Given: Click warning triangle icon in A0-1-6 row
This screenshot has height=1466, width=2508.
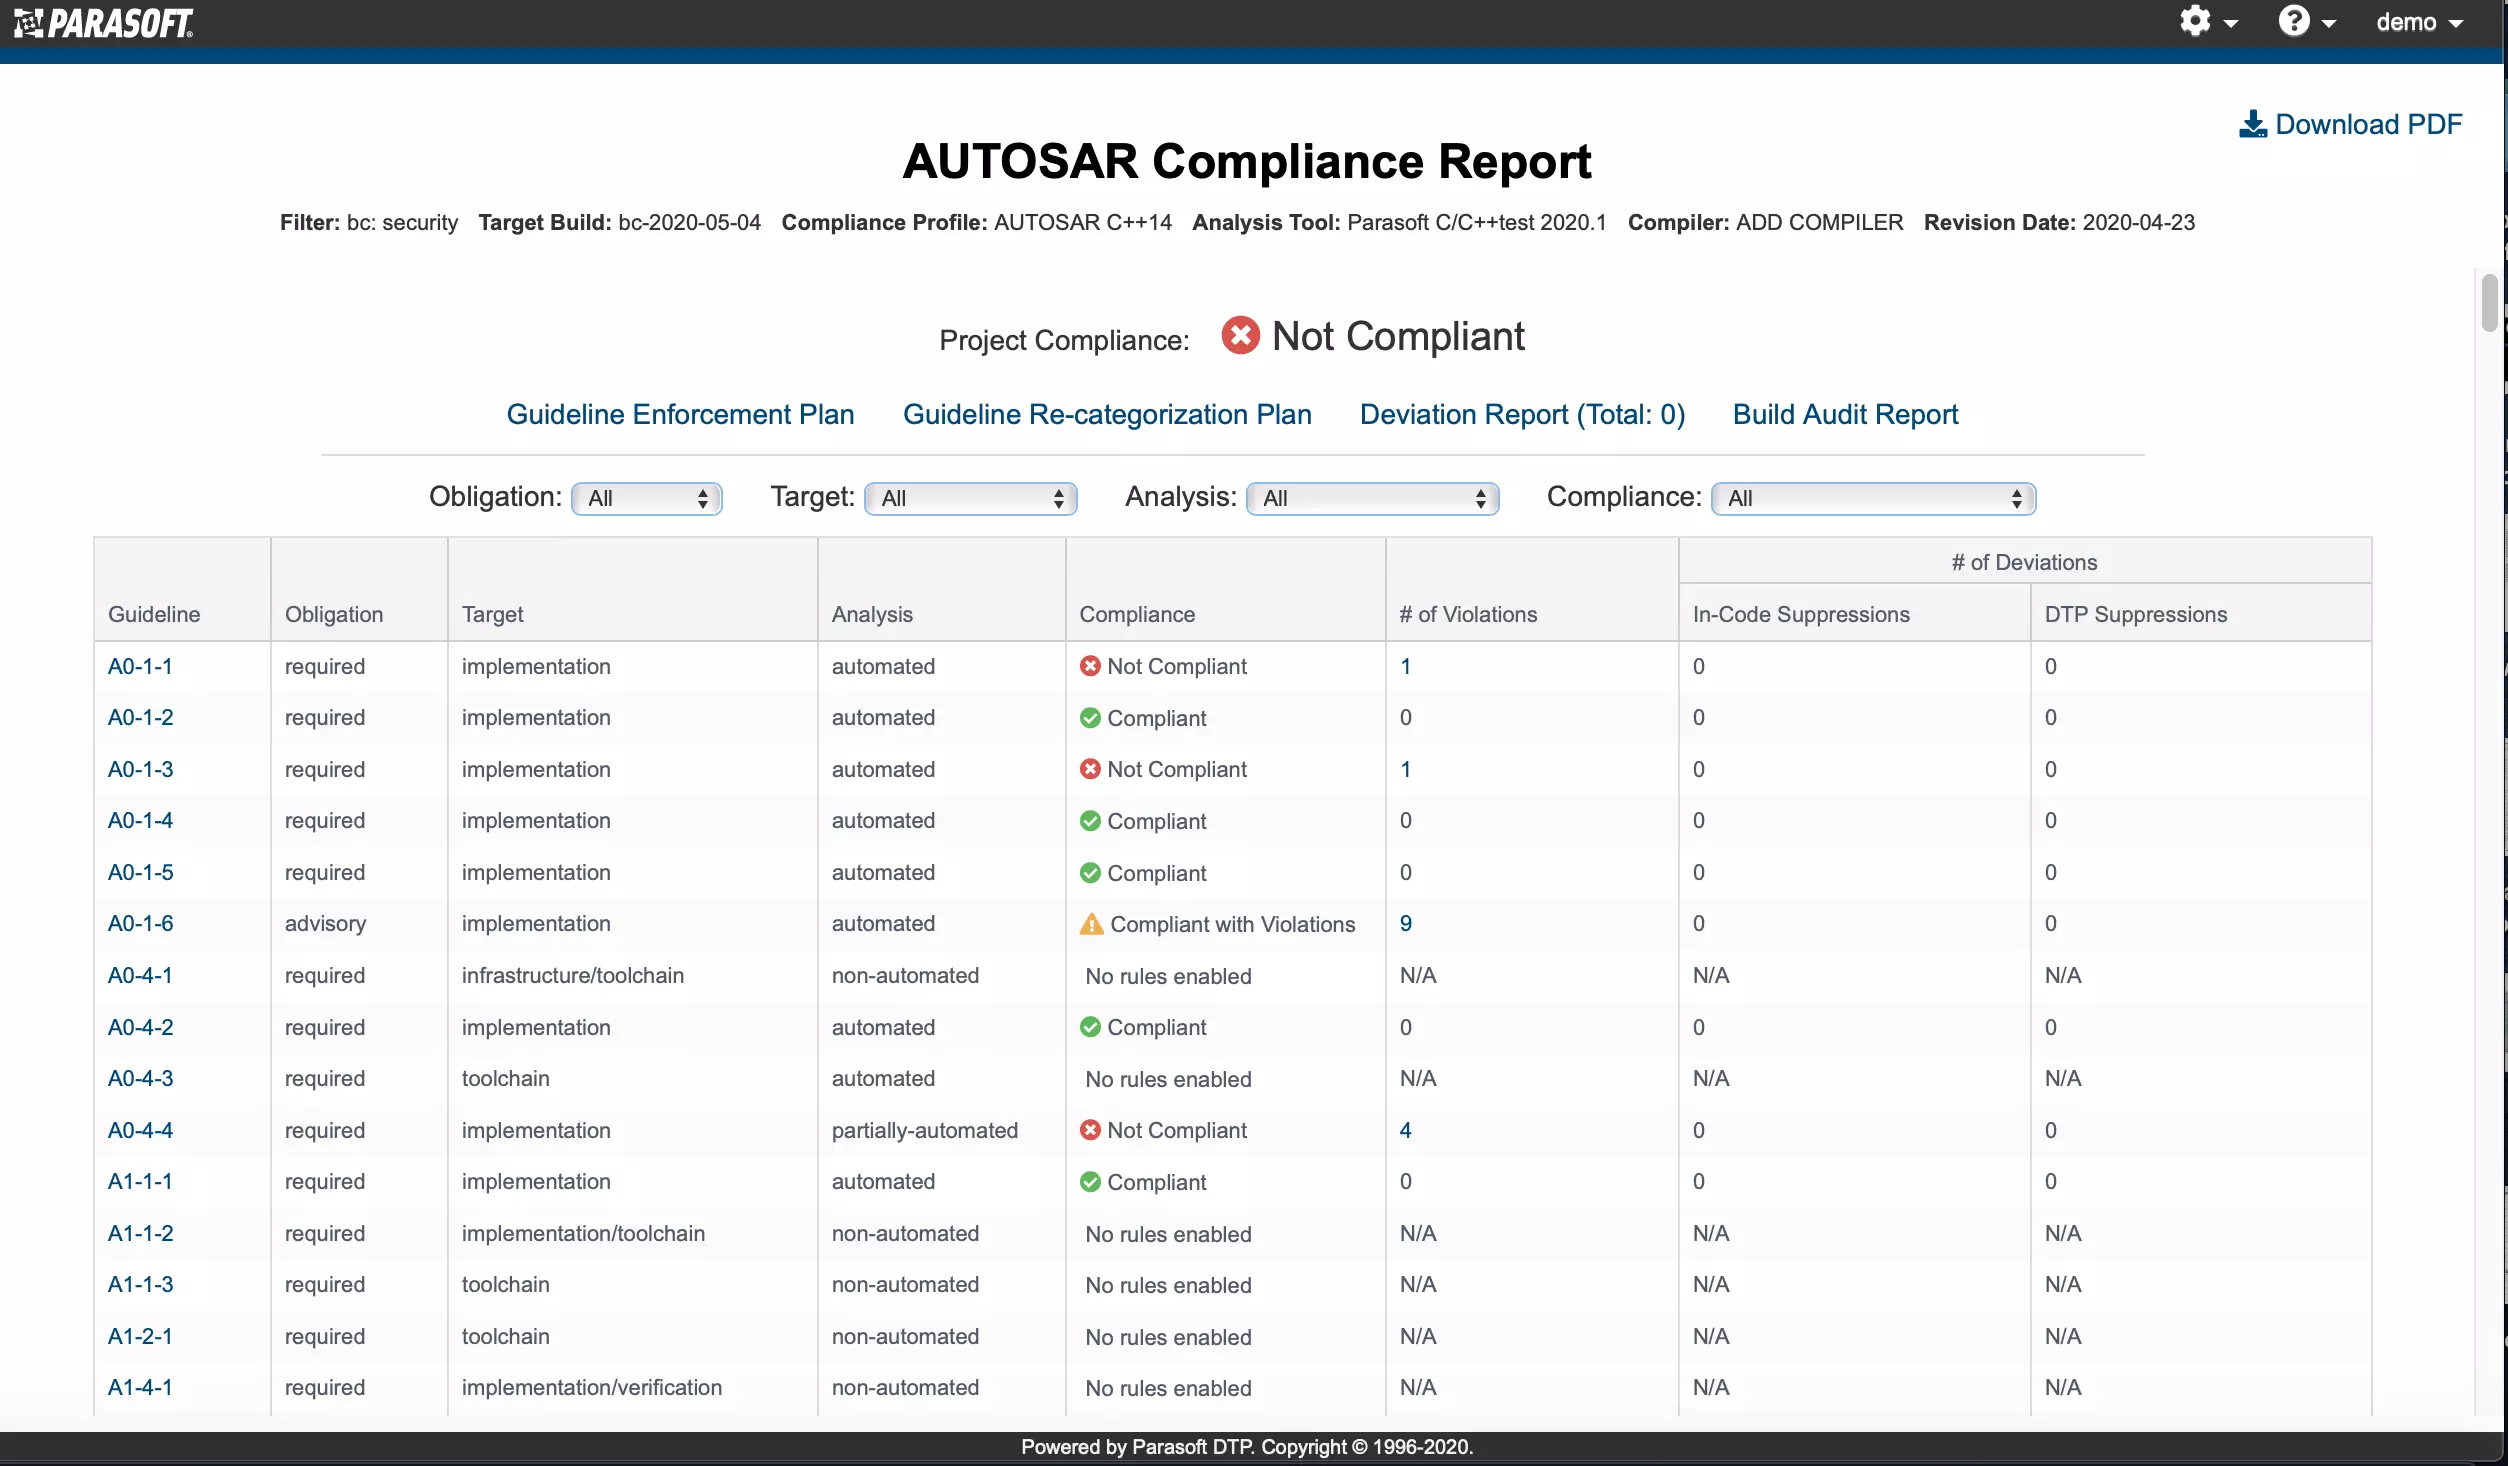Looking at the screenshot, I should 1091,924.
